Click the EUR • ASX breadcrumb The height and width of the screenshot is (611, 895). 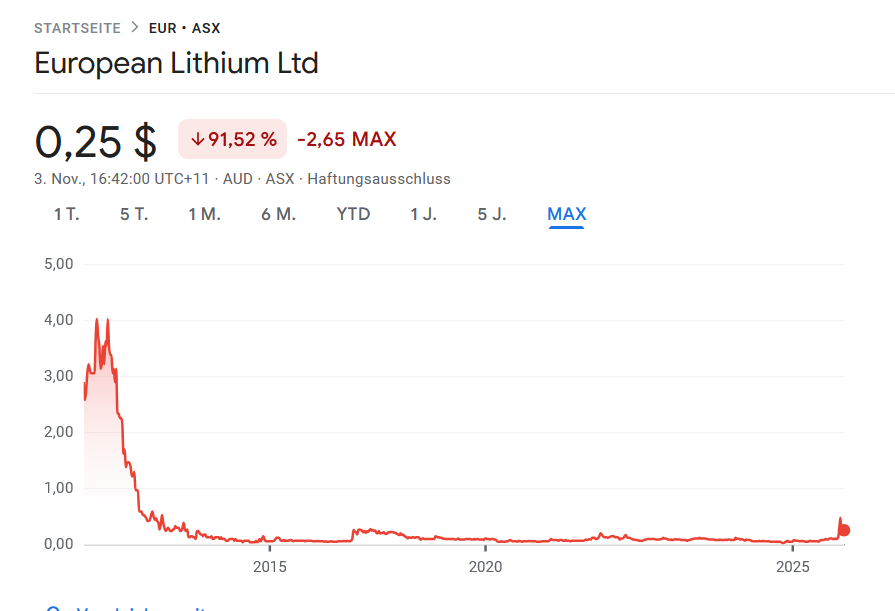coord(184,28)
